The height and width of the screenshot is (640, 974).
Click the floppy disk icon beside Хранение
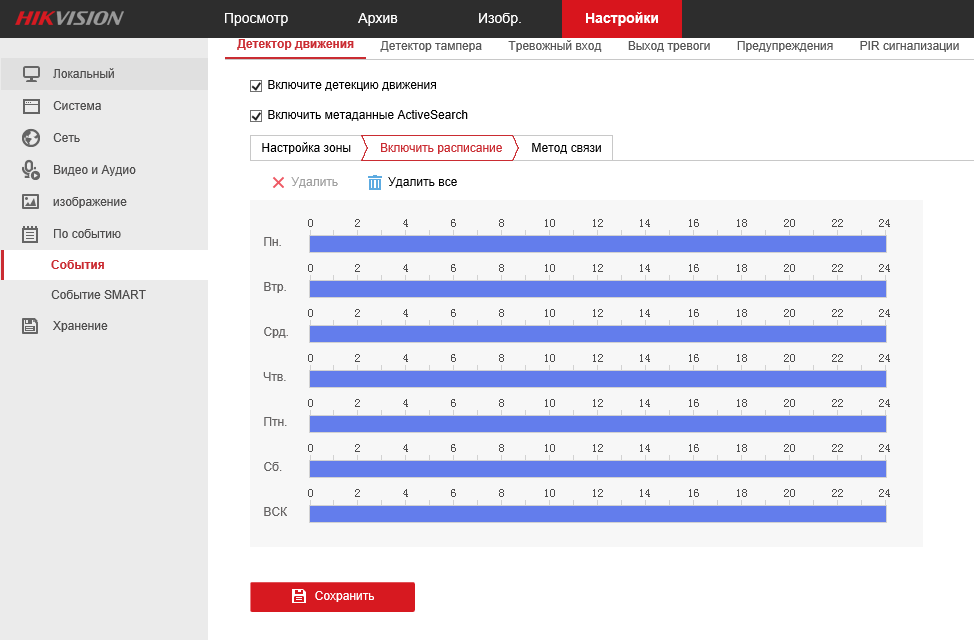click(30, 326)
